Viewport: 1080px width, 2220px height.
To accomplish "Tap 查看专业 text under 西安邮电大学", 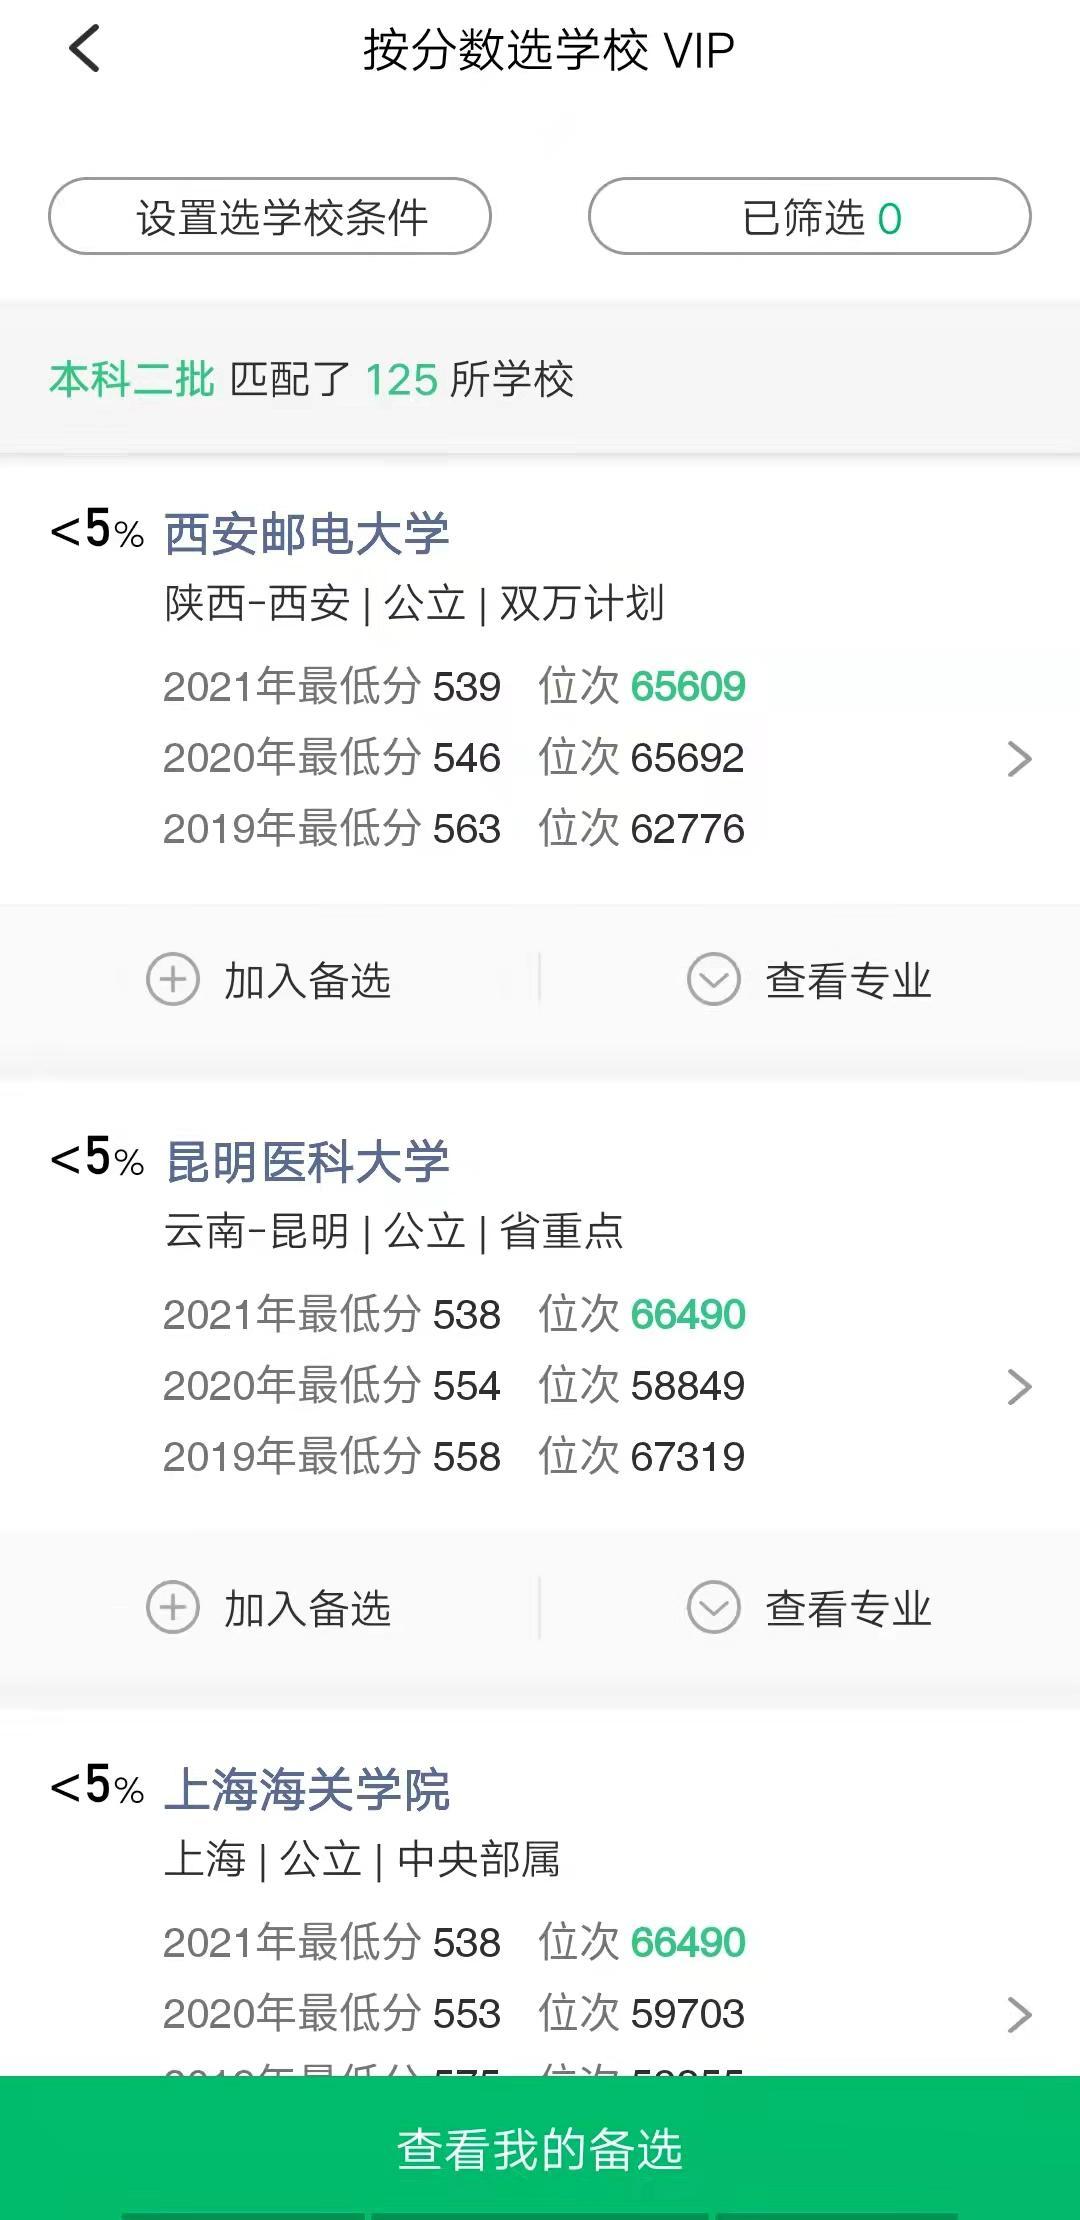I will coord(848,981).
